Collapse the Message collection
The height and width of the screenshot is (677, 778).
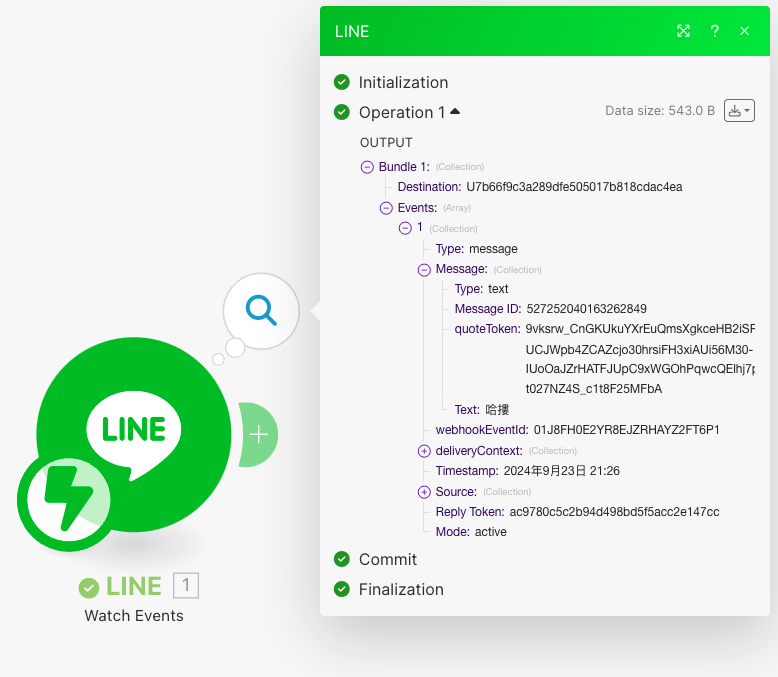point(424,270)
